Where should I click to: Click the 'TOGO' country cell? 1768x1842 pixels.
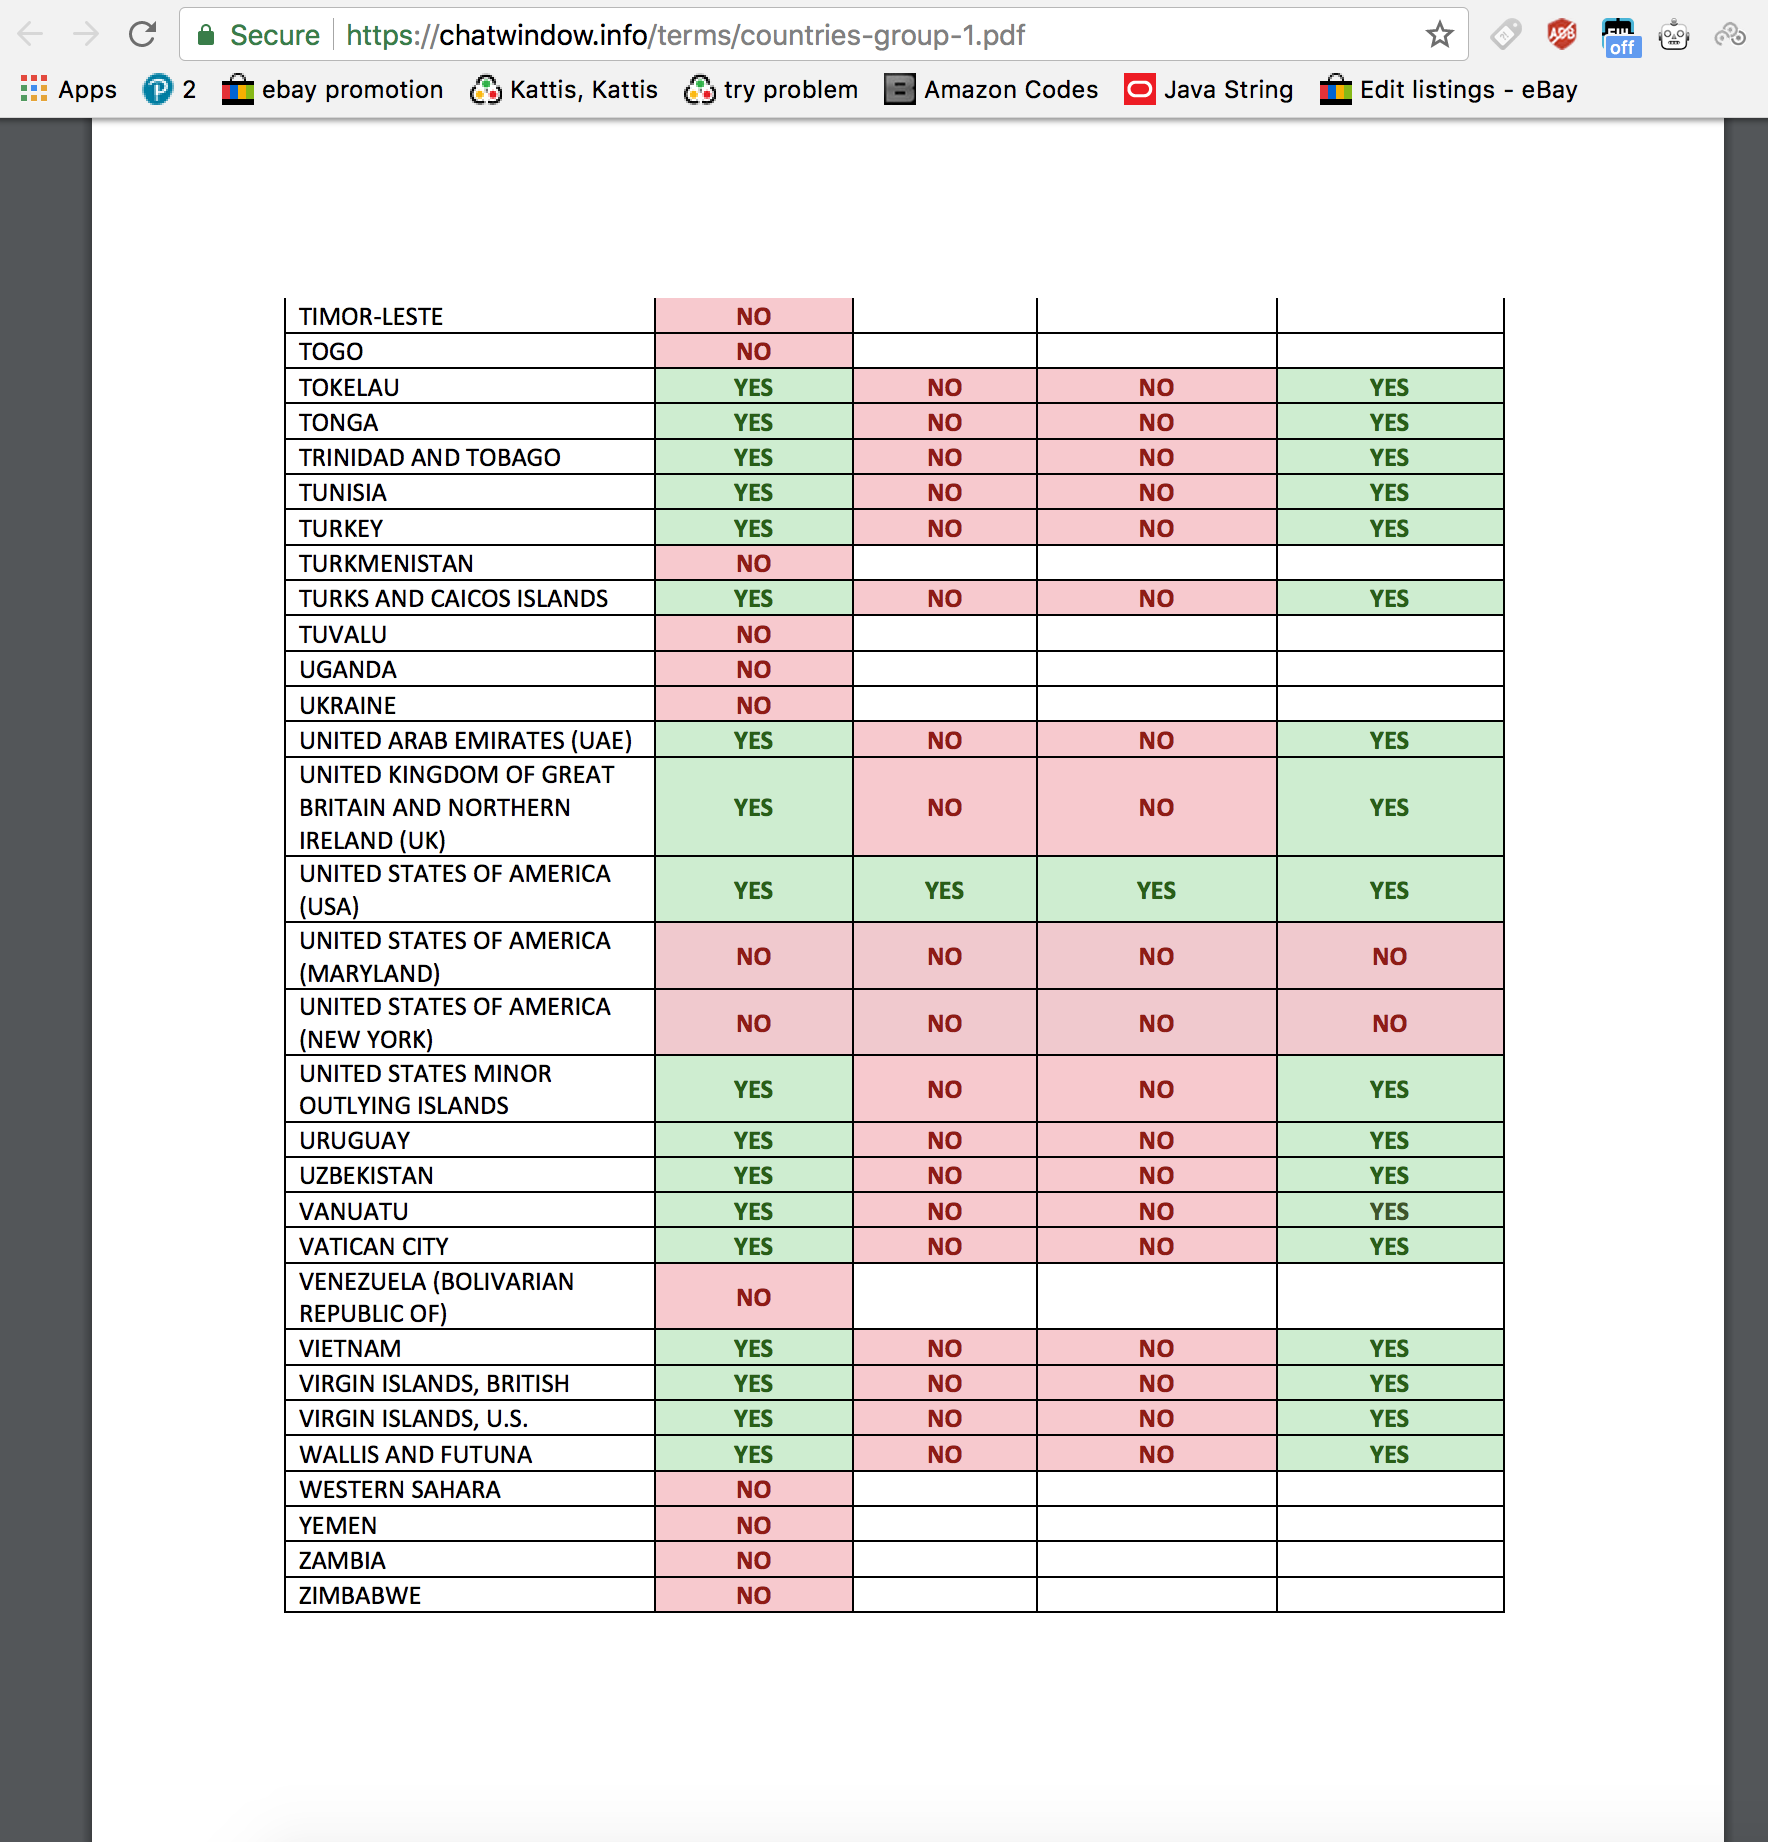pos(470,351)
